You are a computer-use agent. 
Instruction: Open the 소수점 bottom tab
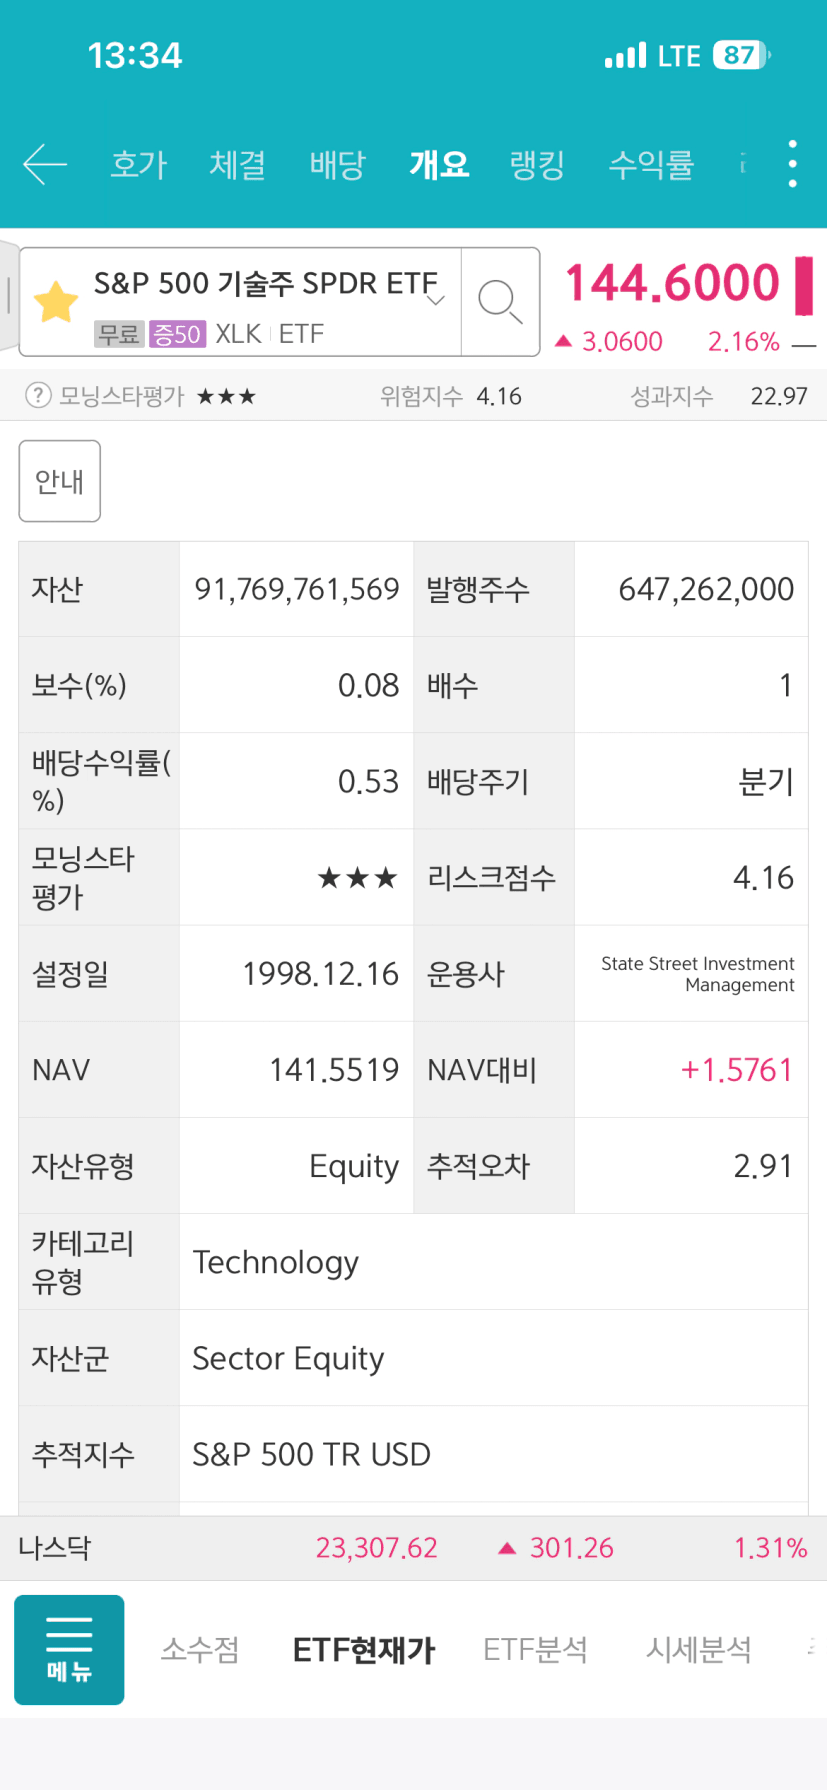pyautogui.click(x=200, y=1649)
